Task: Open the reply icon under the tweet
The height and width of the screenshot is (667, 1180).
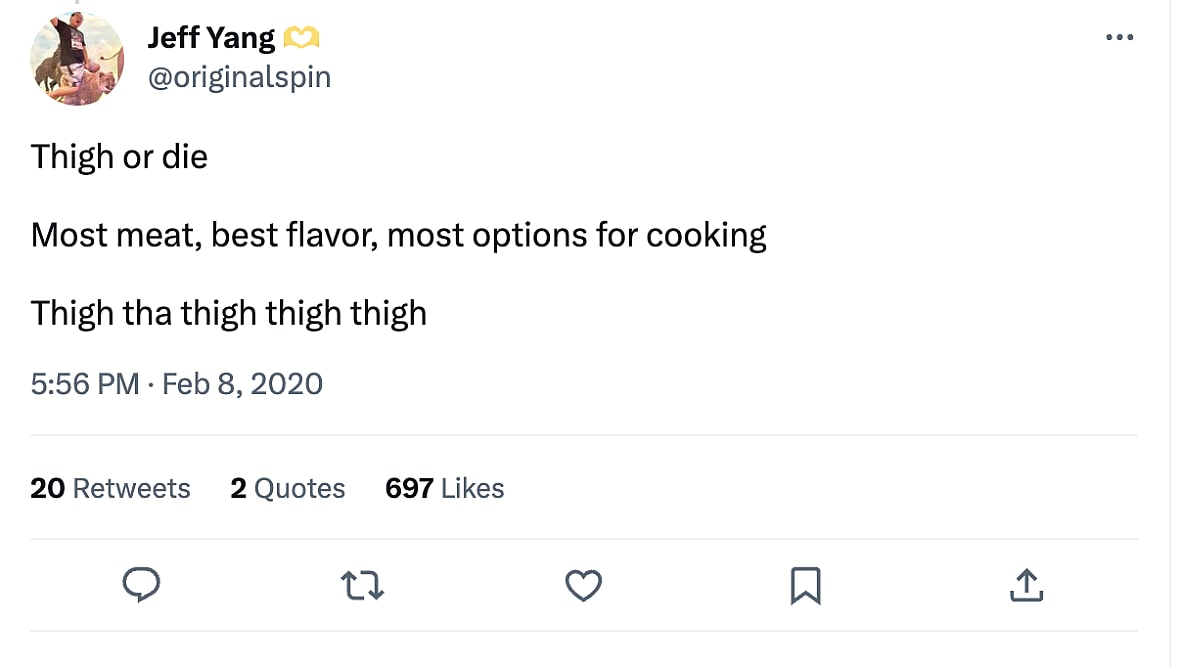Action: tap(142, 585)
